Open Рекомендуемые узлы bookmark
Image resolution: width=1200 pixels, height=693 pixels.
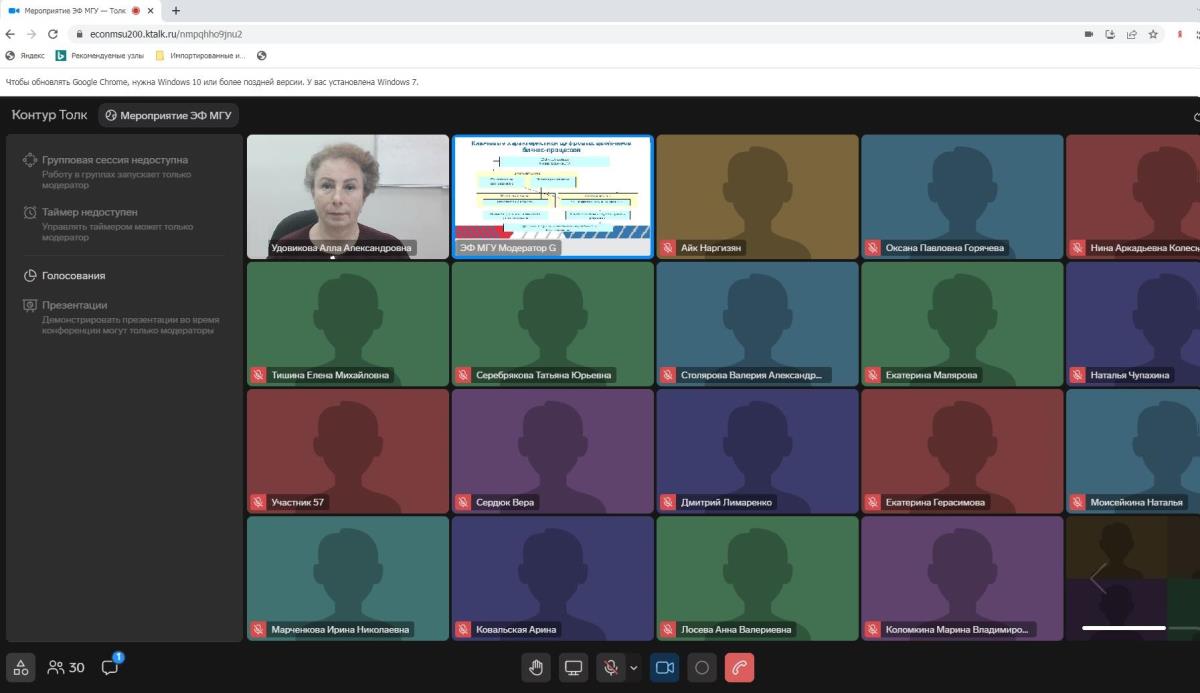click(100, 56)
